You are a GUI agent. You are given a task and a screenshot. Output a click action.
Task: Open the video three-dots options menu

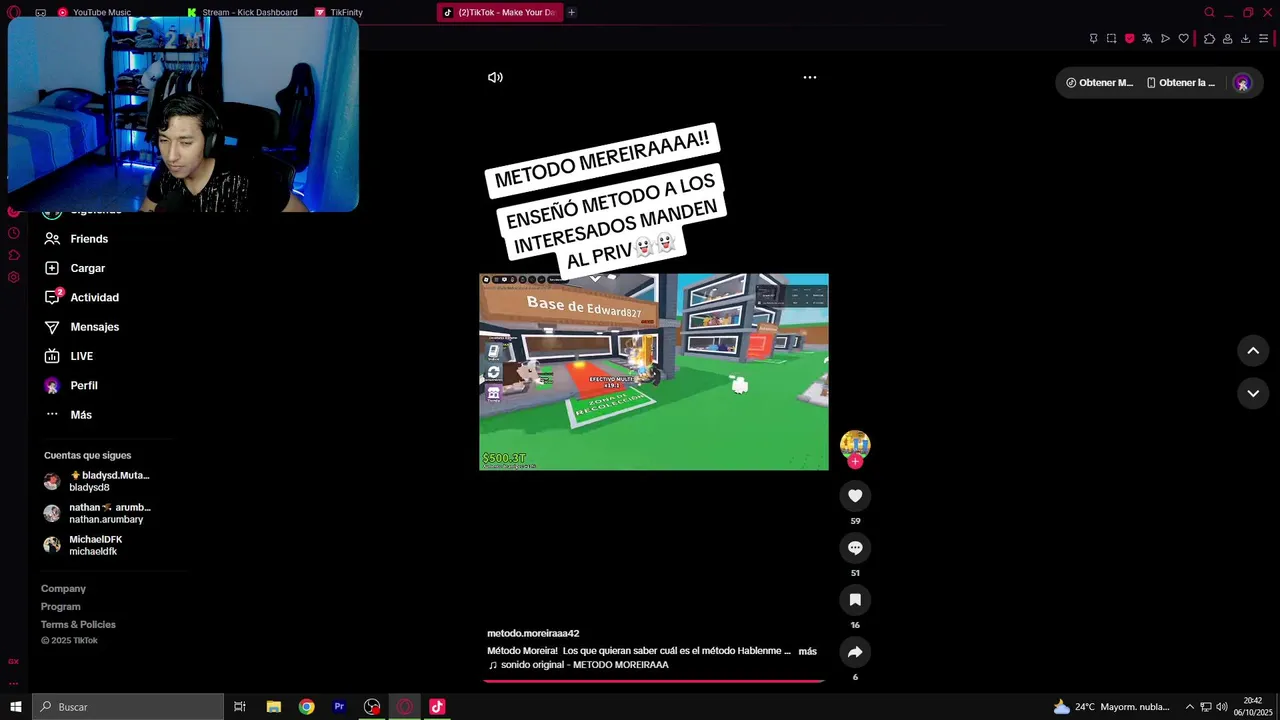pyautogui.click(x=810, y=77)
